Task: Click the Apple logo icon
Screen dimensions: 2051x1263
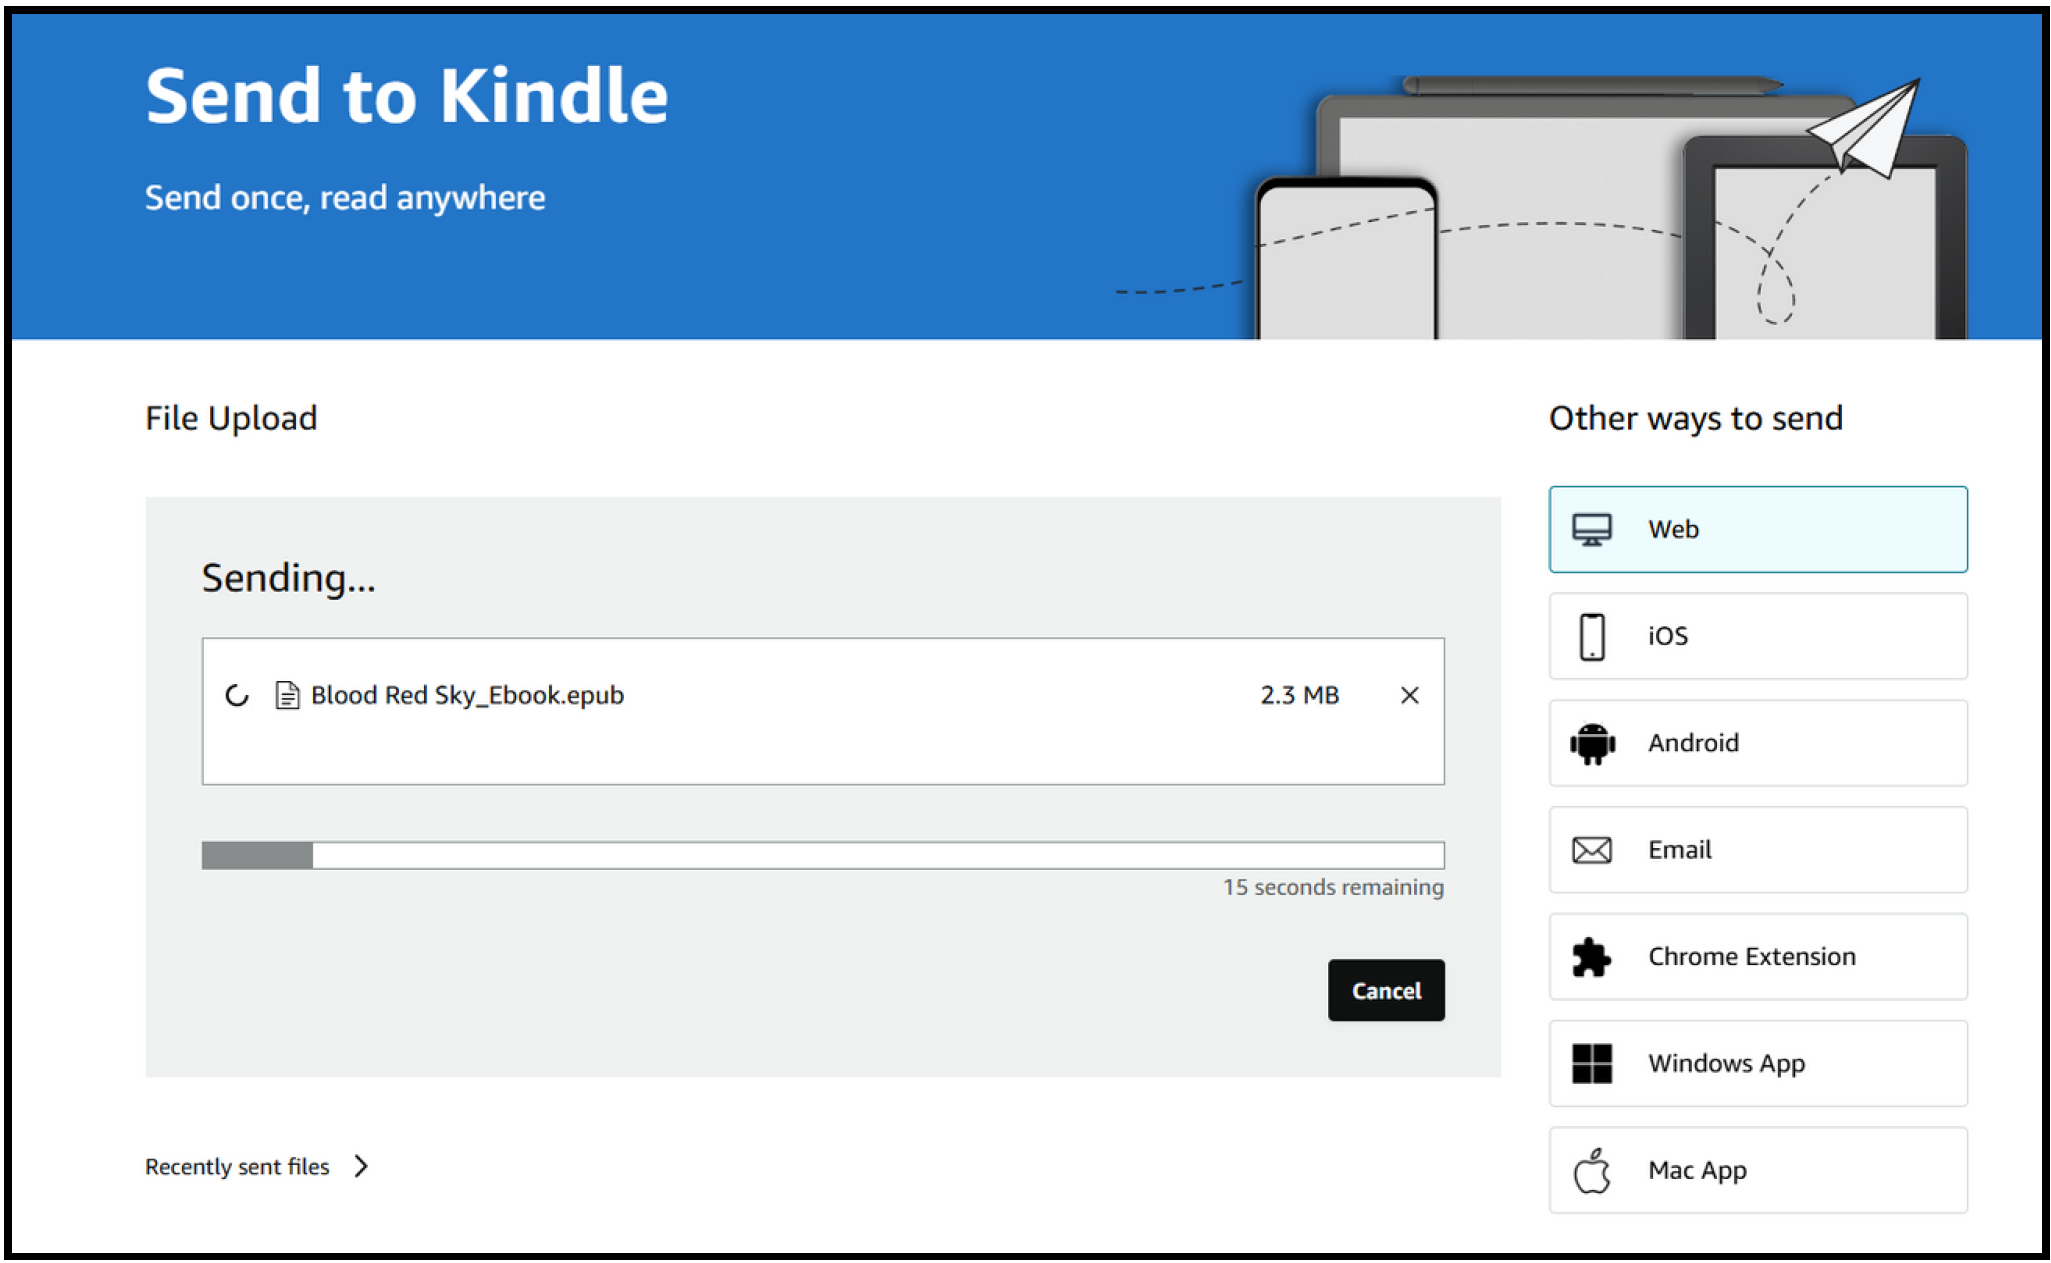Action: coord(1591,1170)
